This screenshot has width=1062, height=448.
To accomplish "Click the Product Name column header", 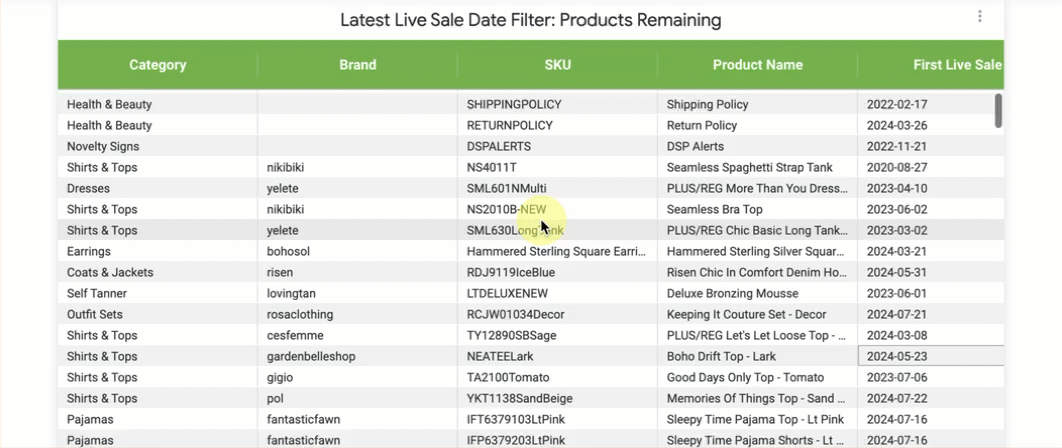I will [x=757, y=65].
